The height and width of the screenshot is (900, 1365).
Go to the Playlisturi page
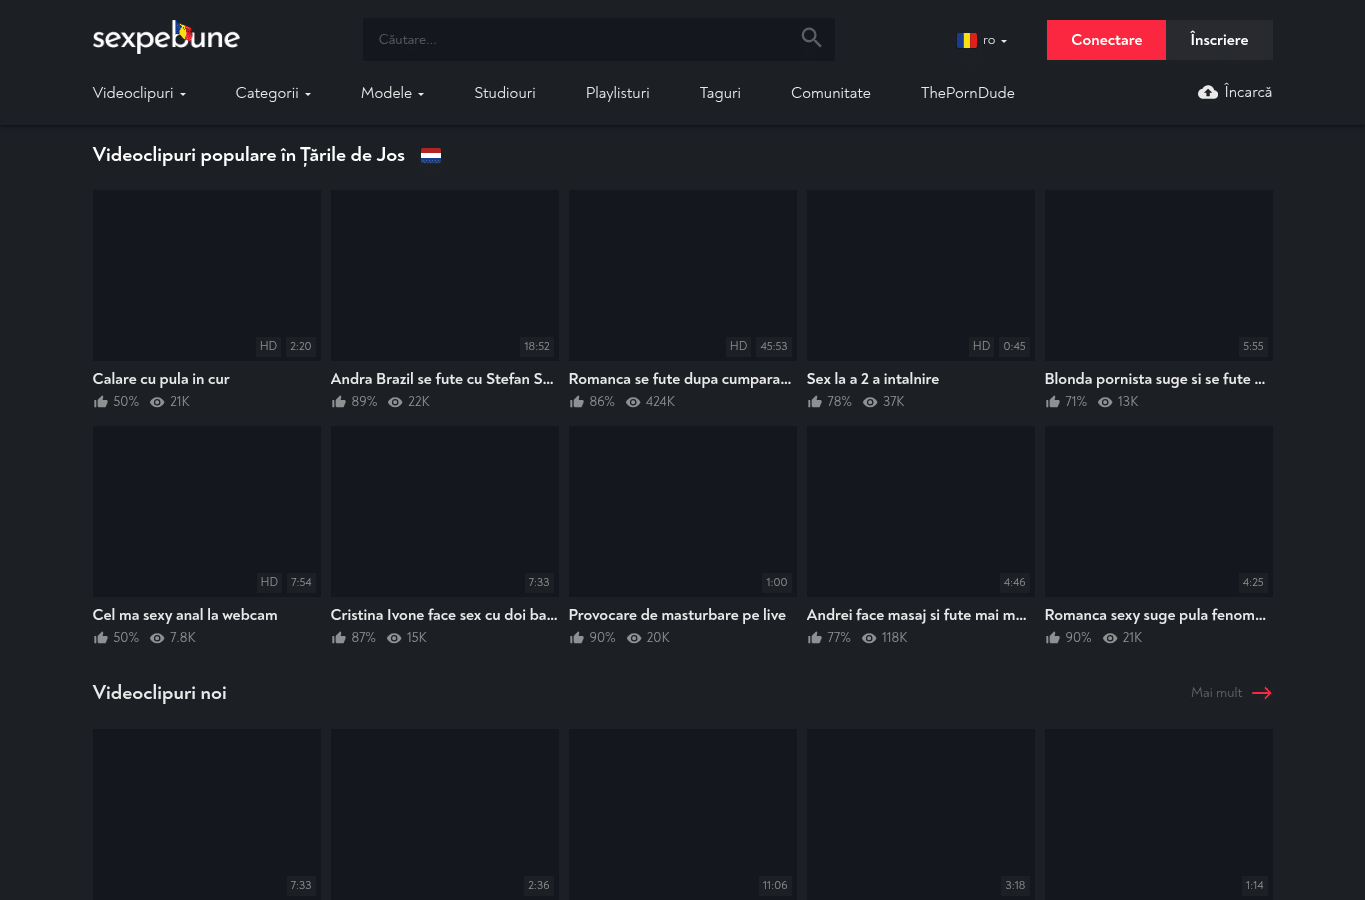618,93
